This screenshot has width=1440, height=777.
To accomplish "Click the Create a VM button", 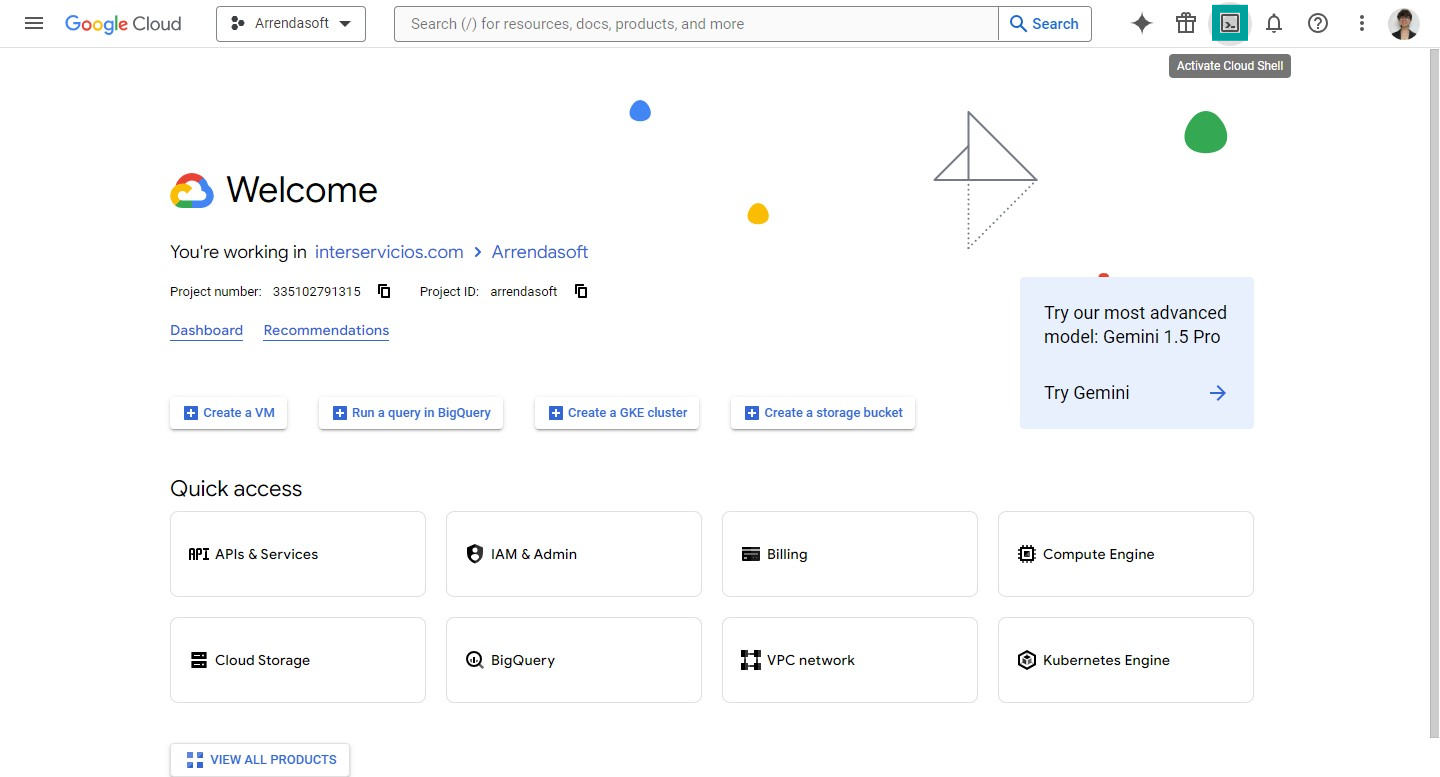I will 229,413.
